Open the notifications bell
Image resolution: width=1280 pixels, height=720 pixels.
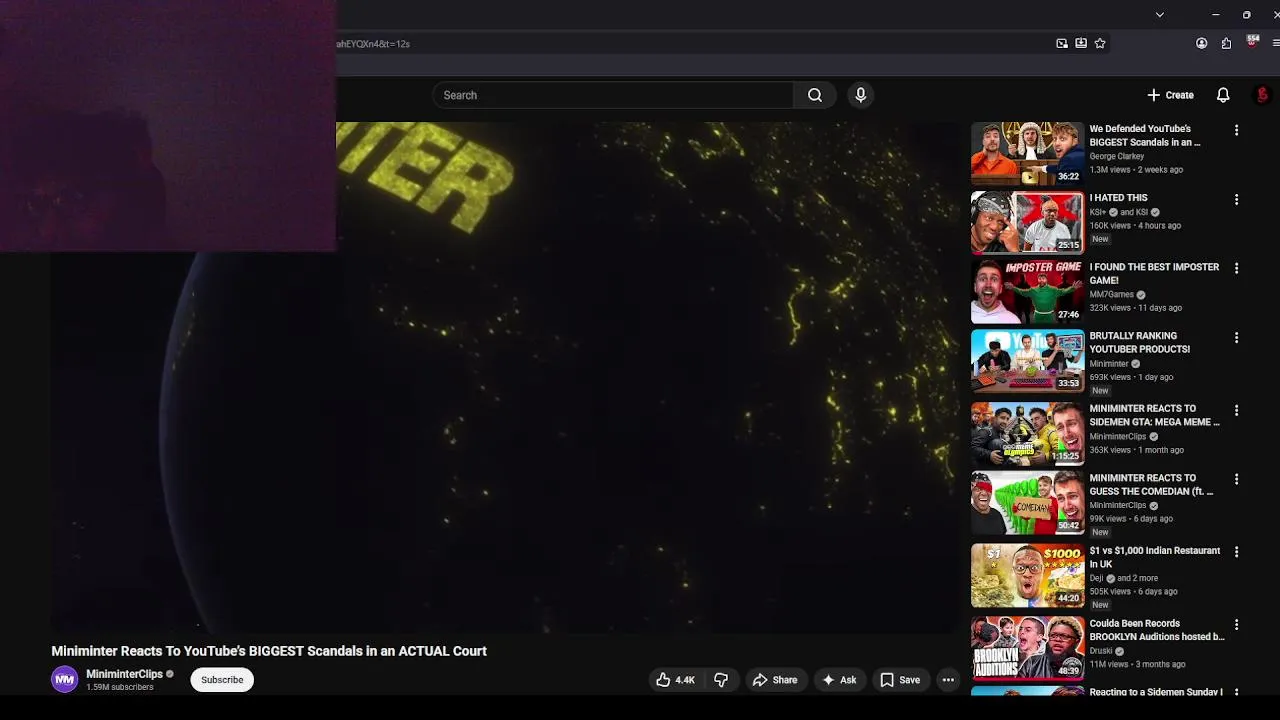(x=1222, y=95)
